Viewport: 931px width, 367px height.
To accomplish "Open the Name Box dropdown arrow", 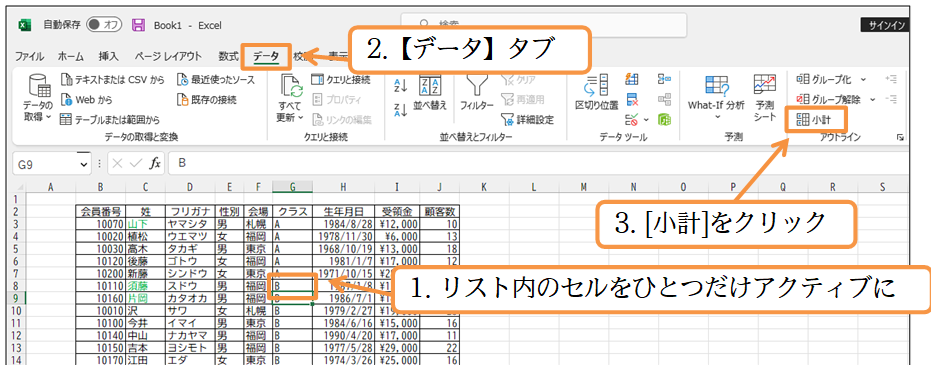I will point(83,164).
